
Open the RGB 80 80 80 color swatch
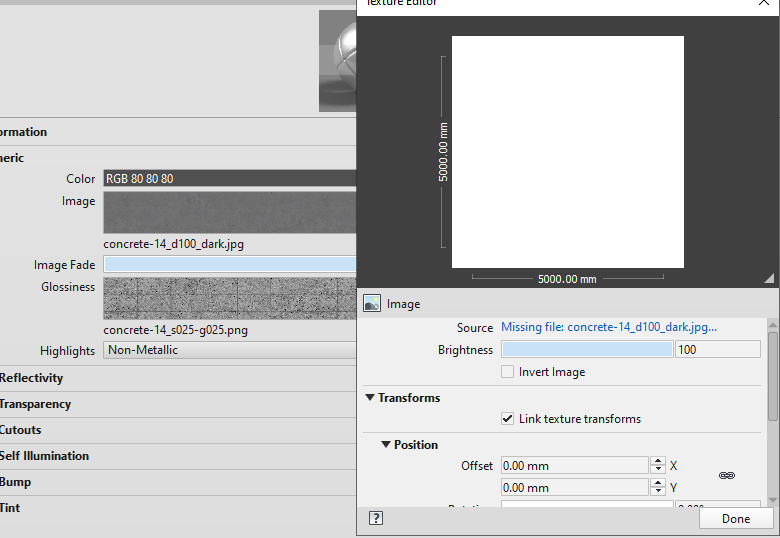(x=229, y=178)
